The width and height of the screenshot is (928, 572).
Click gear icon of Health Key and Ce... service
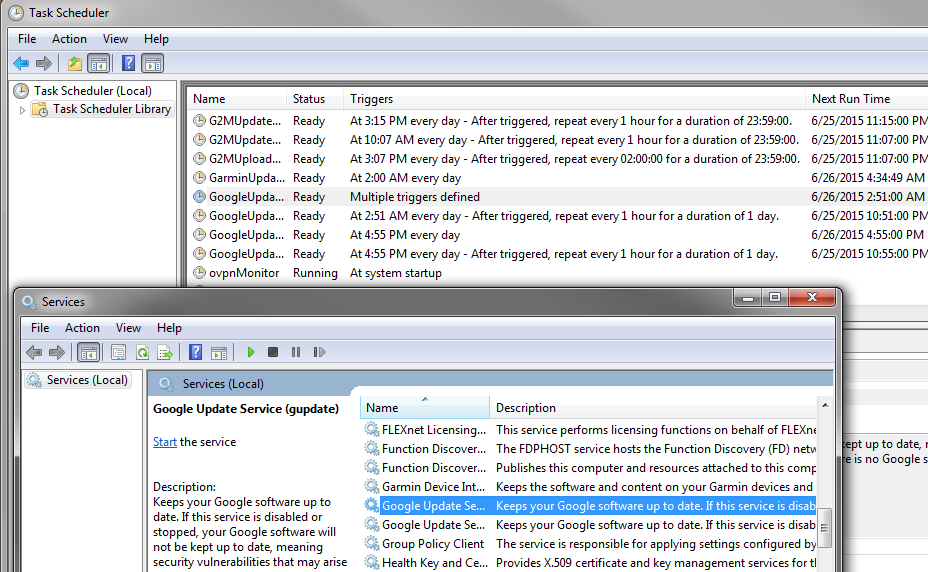[x=372, y=562]
